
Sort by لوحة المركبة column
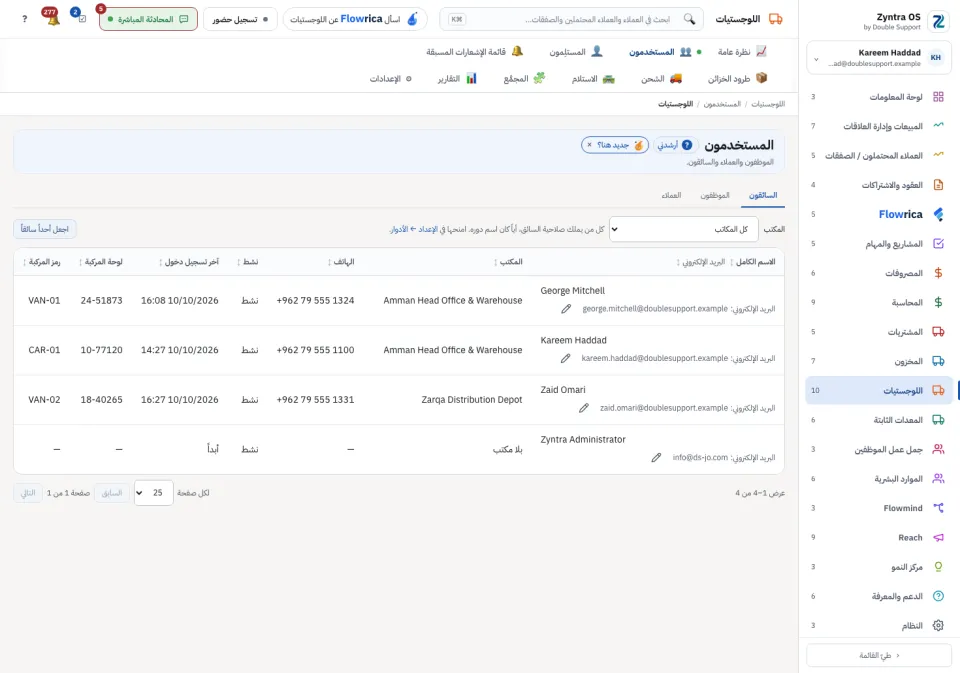click(100, 262)
